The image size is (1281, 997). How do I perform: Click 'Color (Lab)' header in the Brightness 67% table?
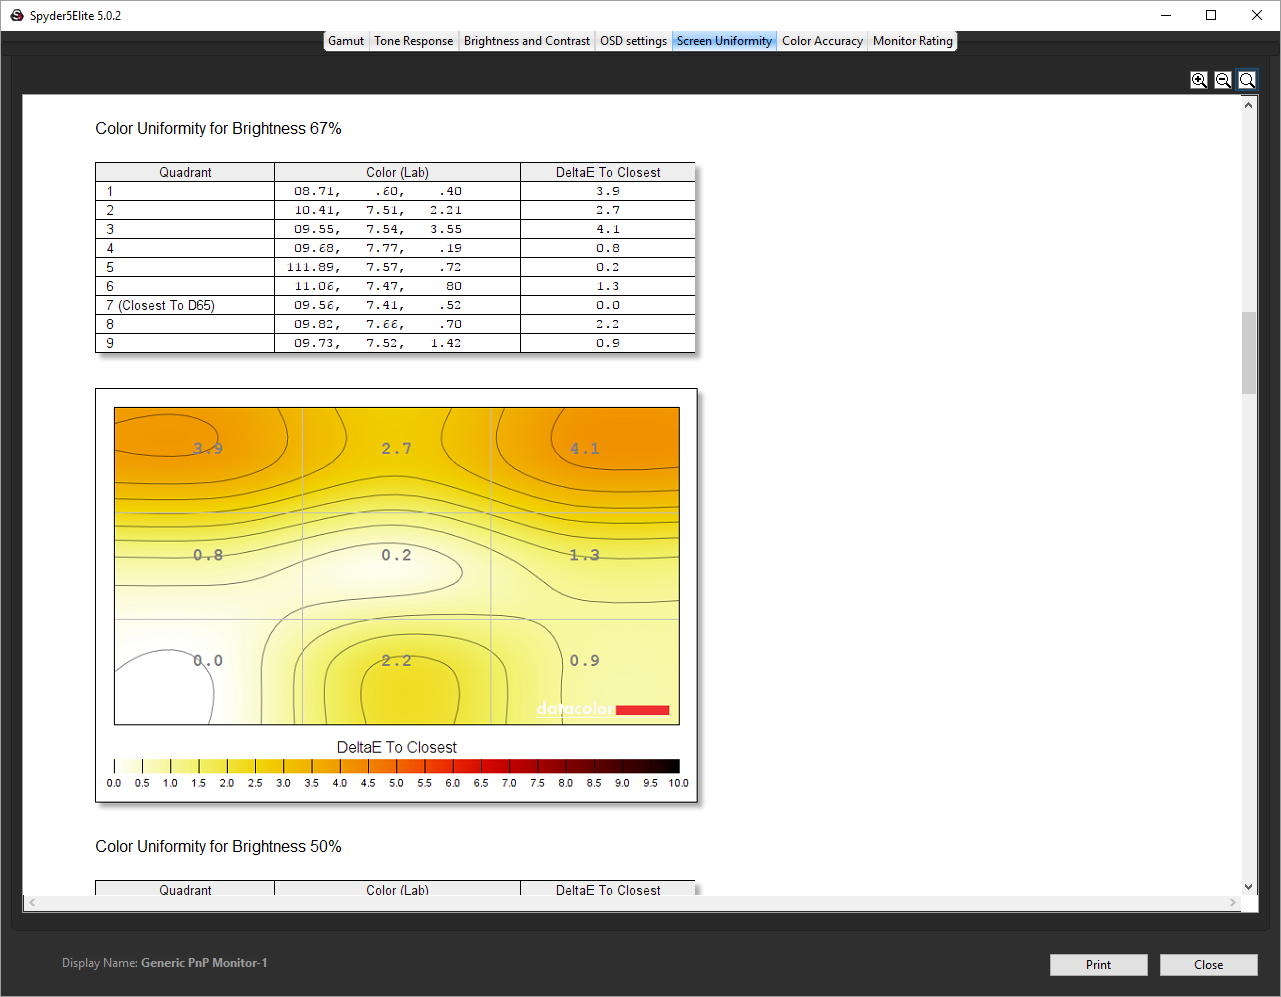(397, 172)
